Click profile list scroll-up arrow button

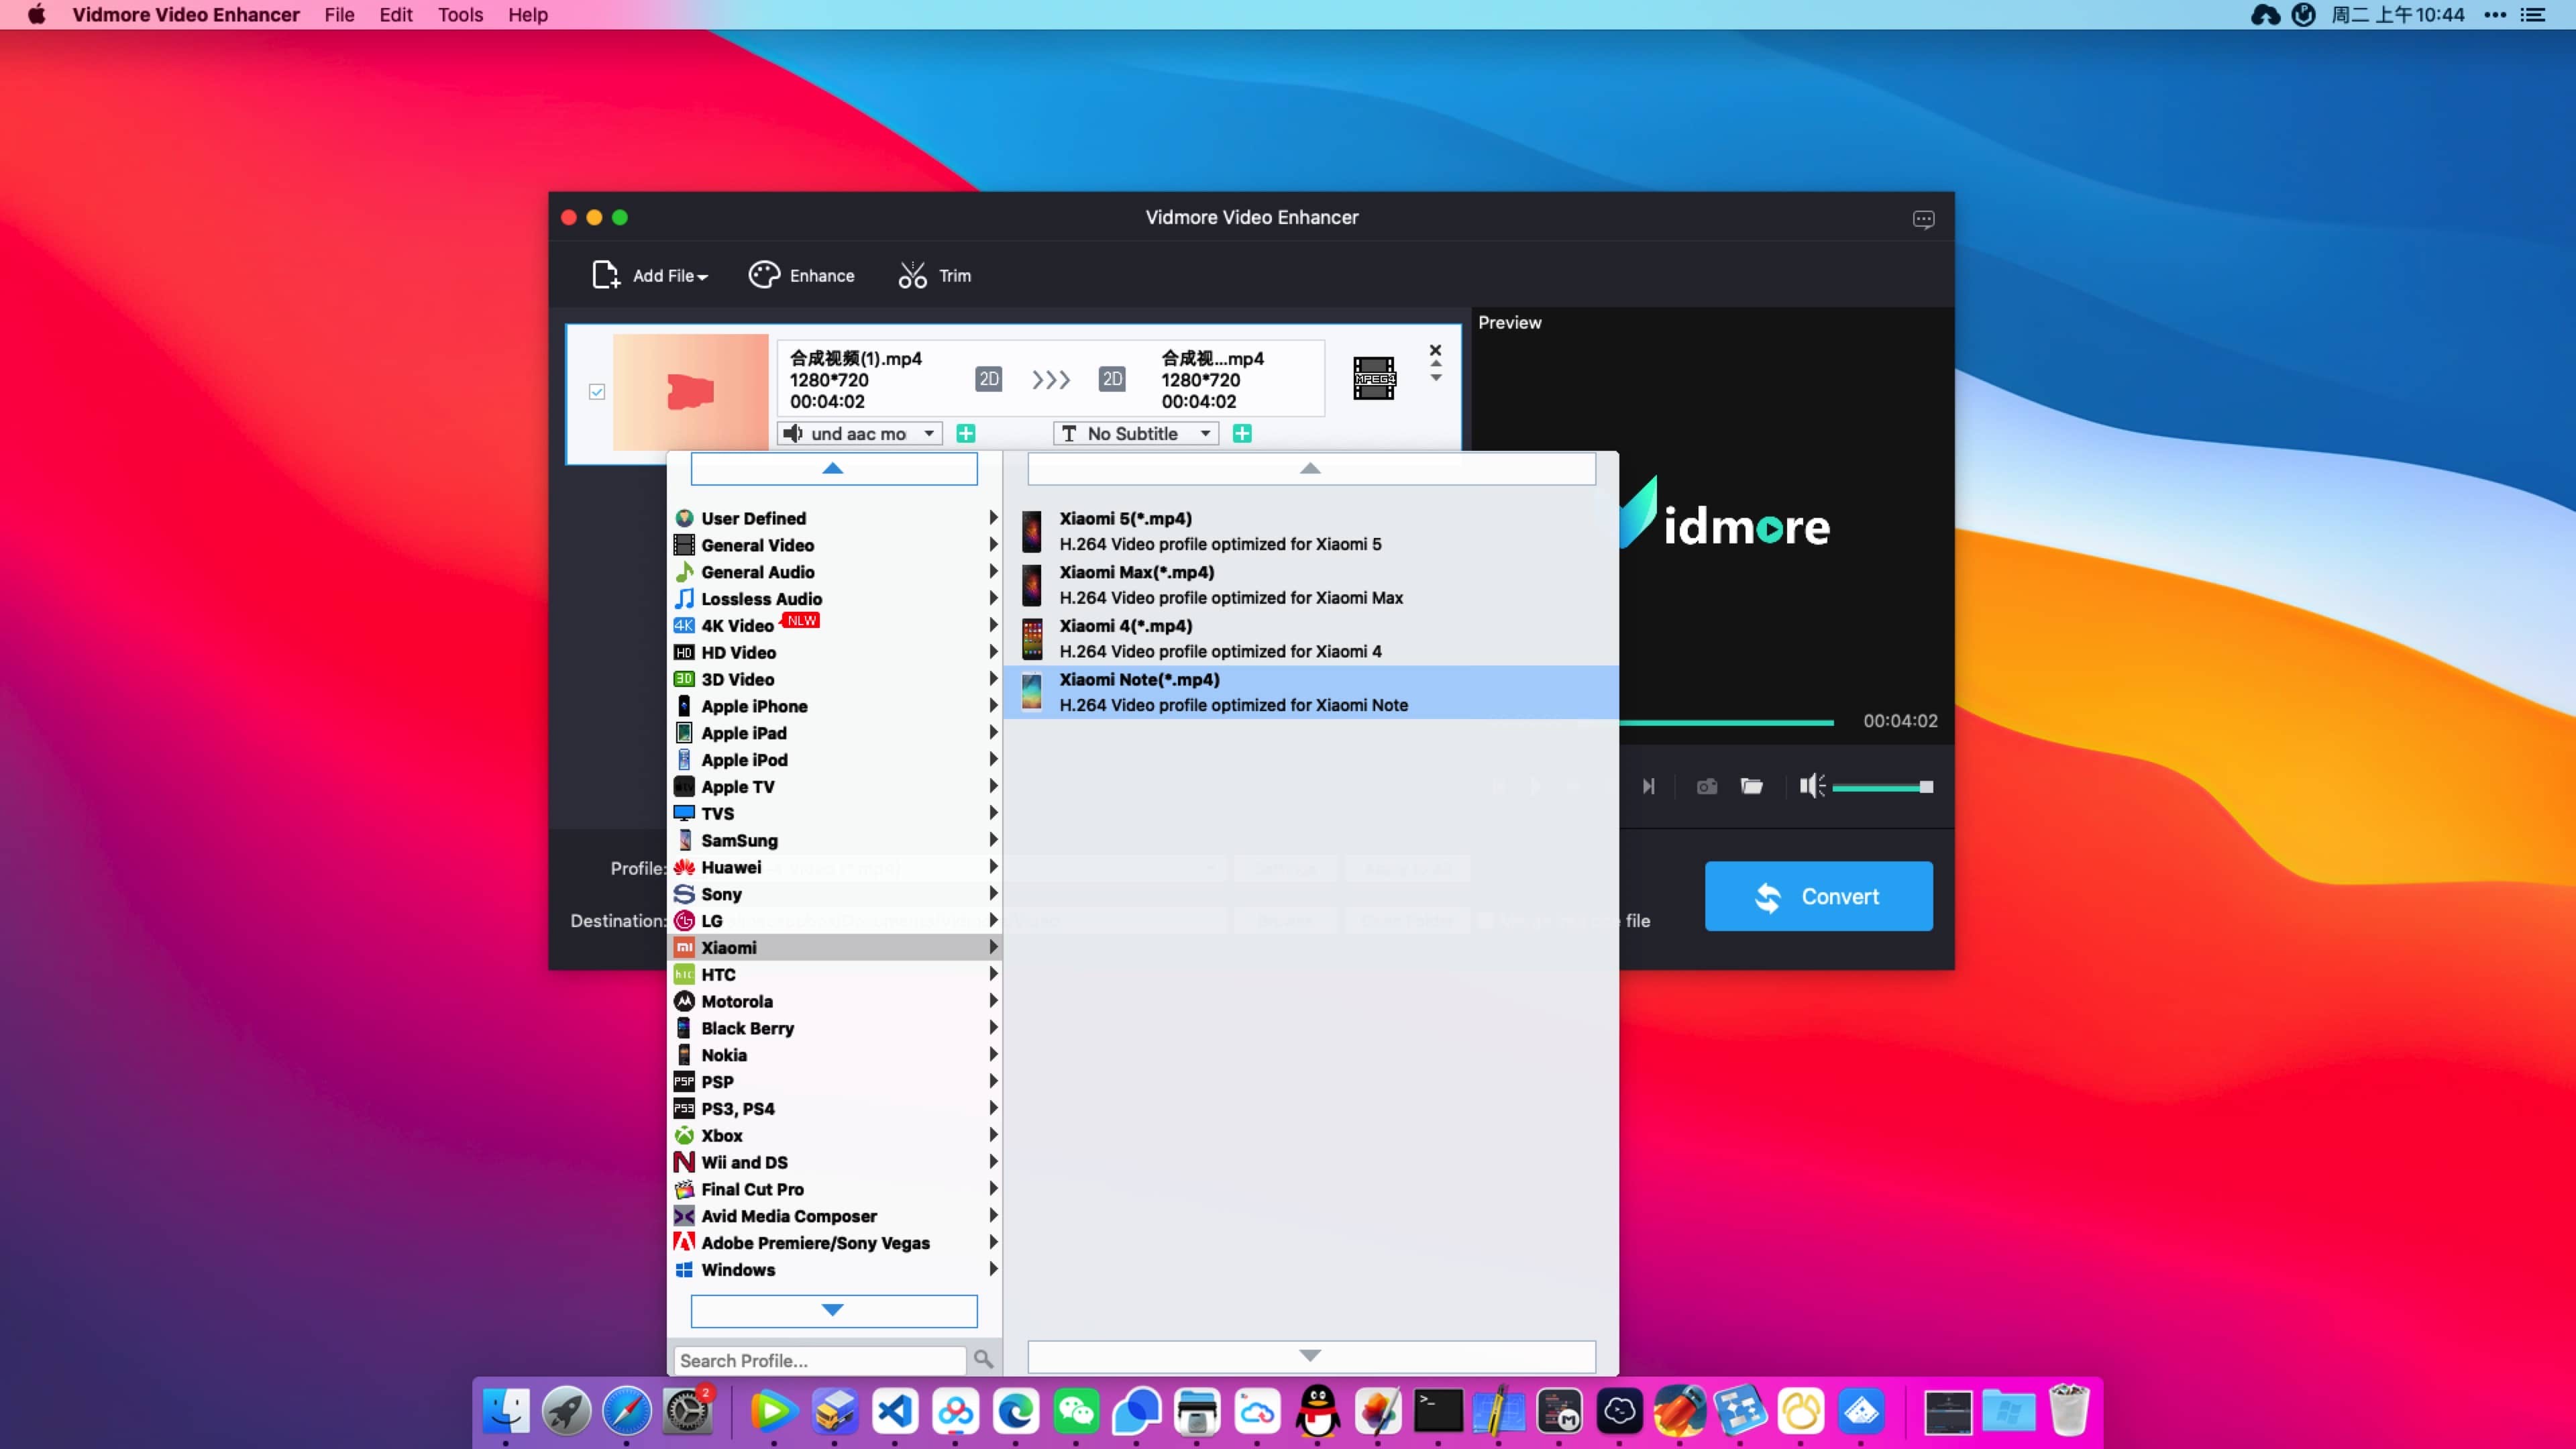pyautogui.click(x=1311, y=468)
